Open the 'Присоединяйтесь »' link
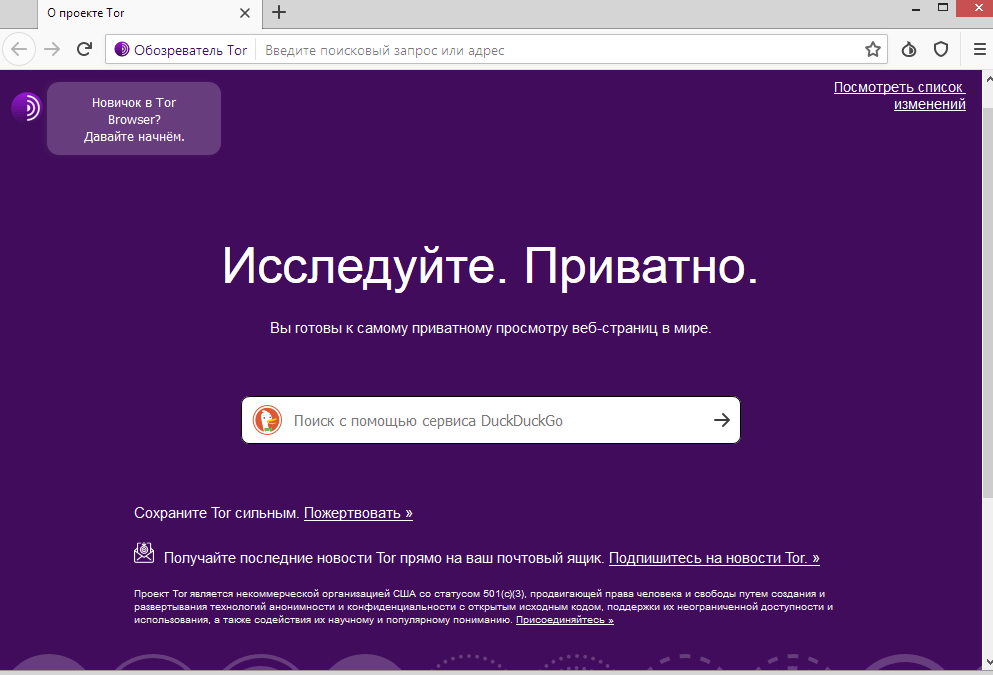993x675 pixels. coord(565,620)
